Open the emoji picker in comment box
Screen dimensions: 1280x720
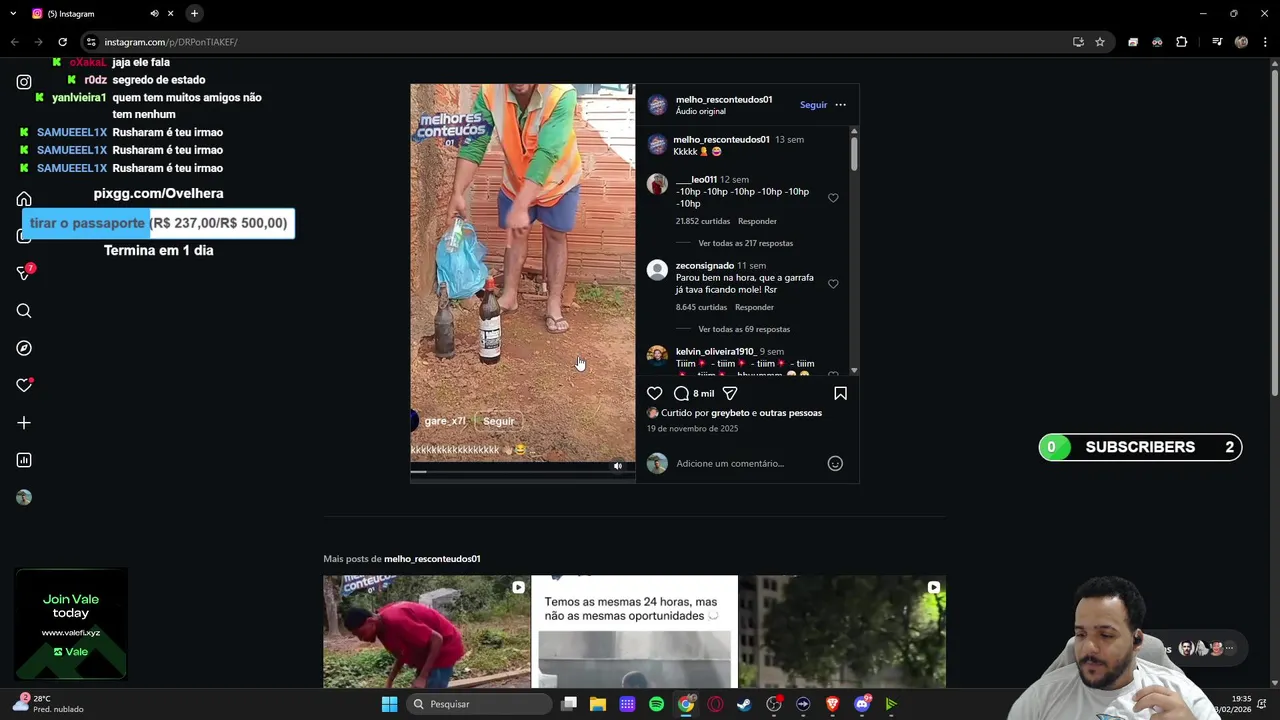(x=835, y=463)
